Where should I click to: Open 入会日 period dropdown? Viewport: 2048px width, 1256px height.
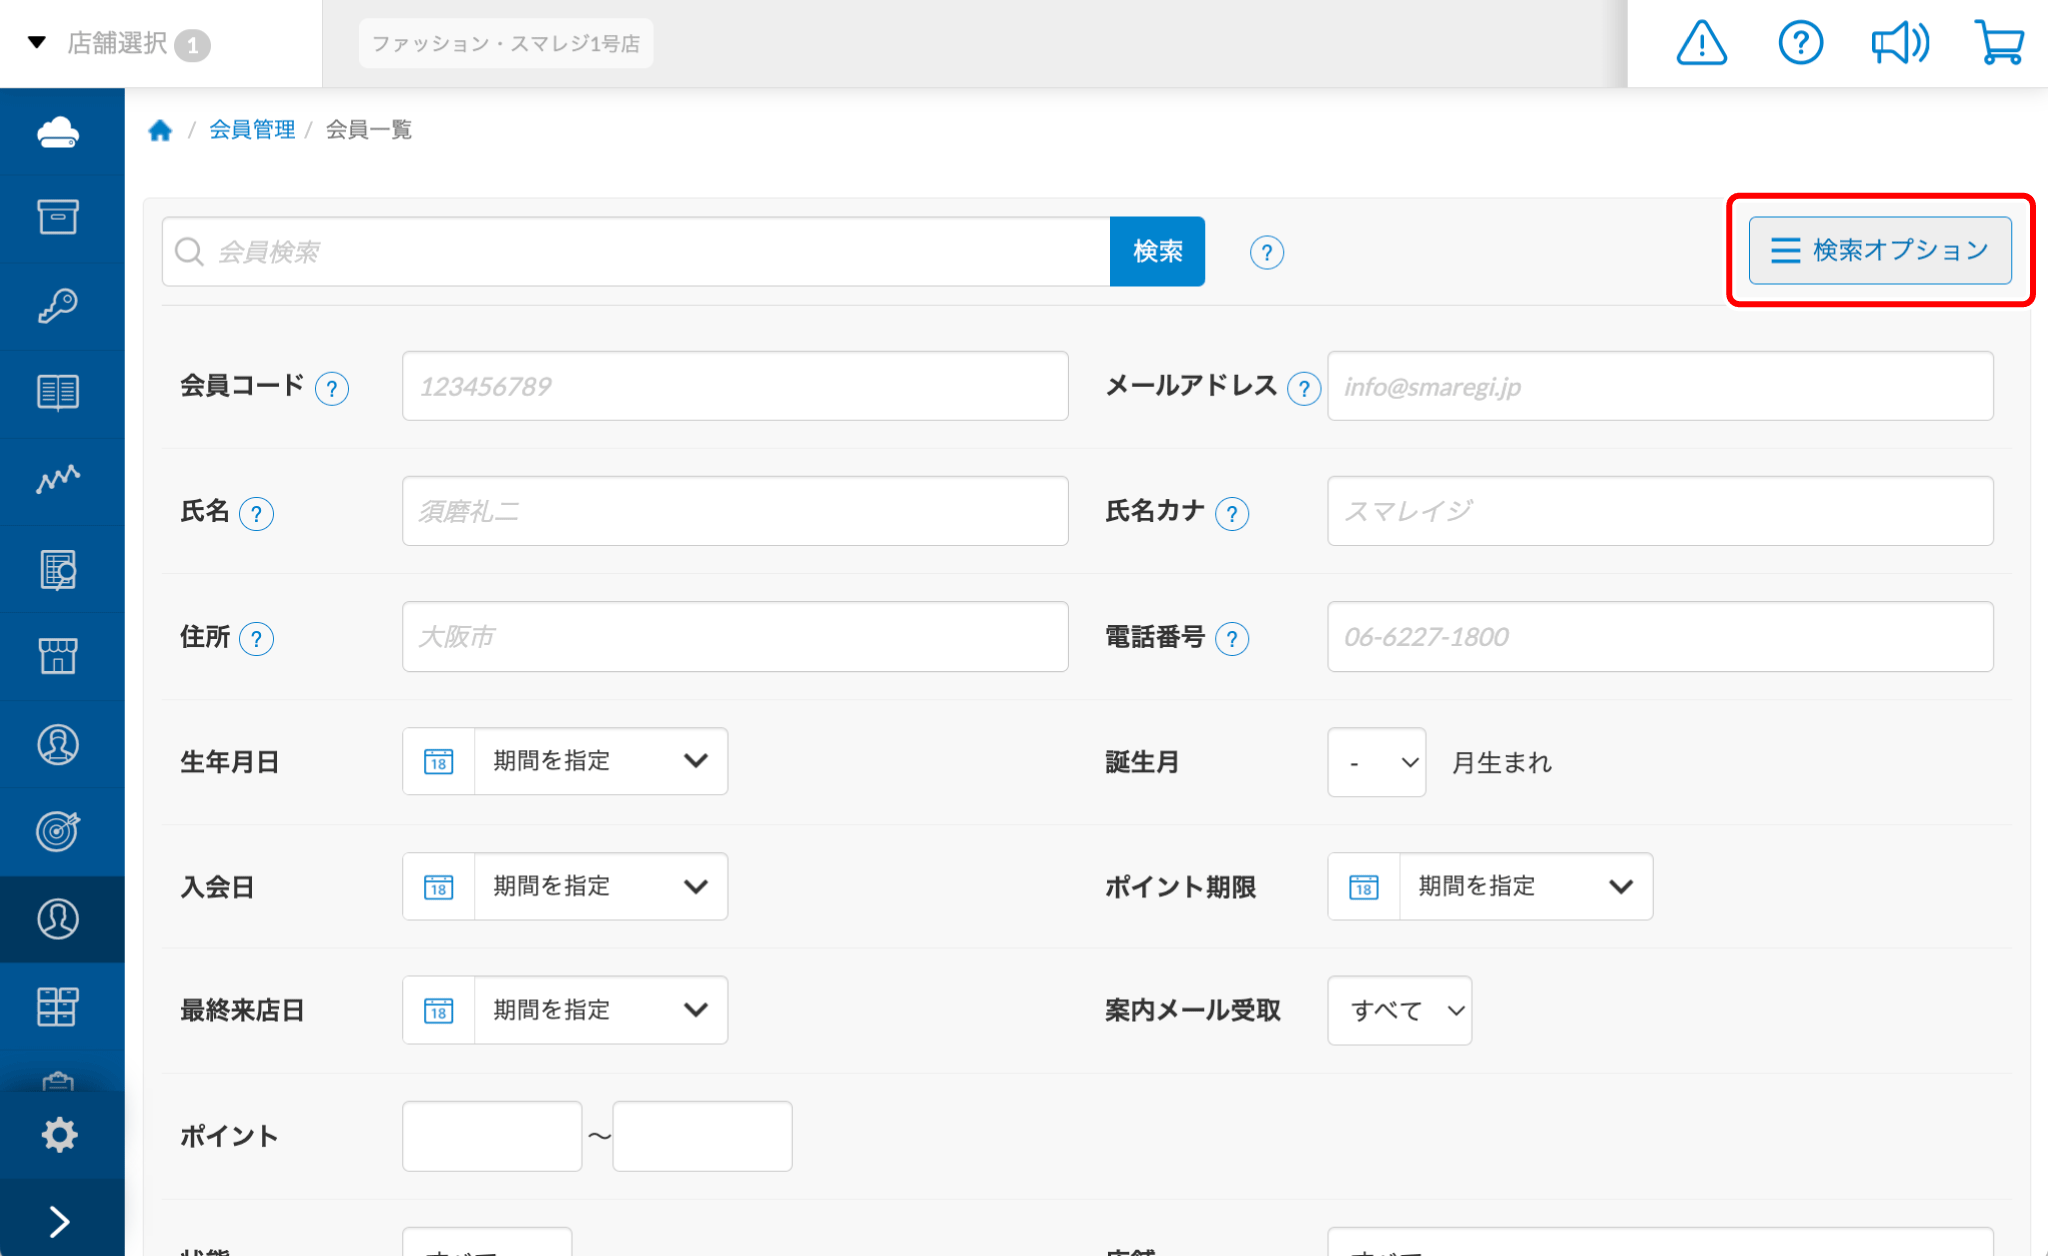[600, 887]
